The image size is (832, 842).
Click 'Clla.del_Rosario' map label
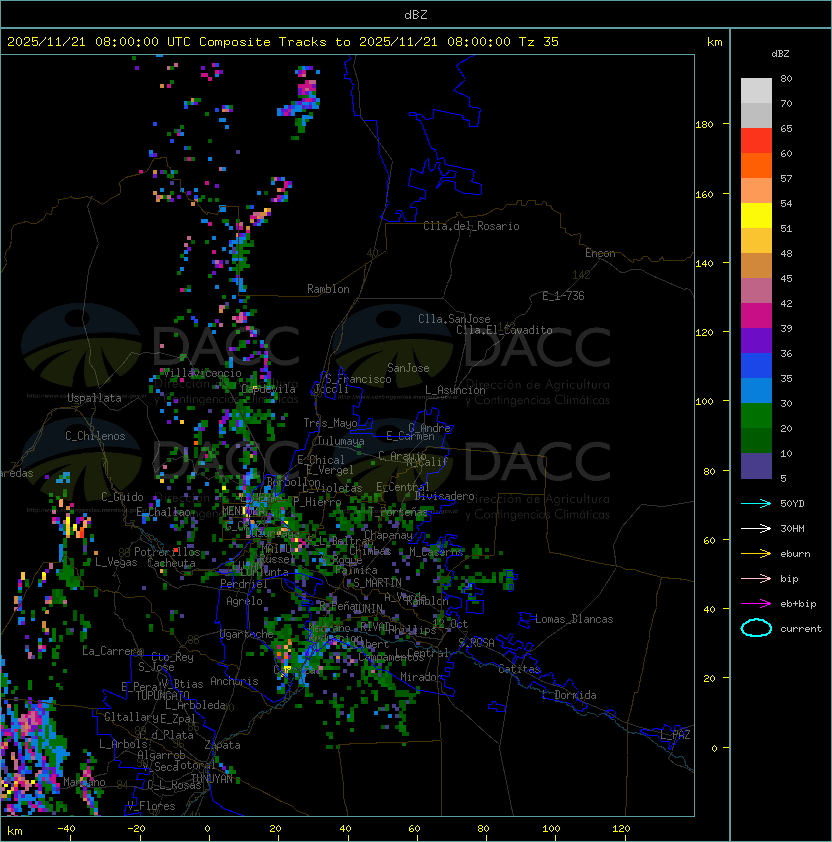pyautogui.click(x=471, y=226)
